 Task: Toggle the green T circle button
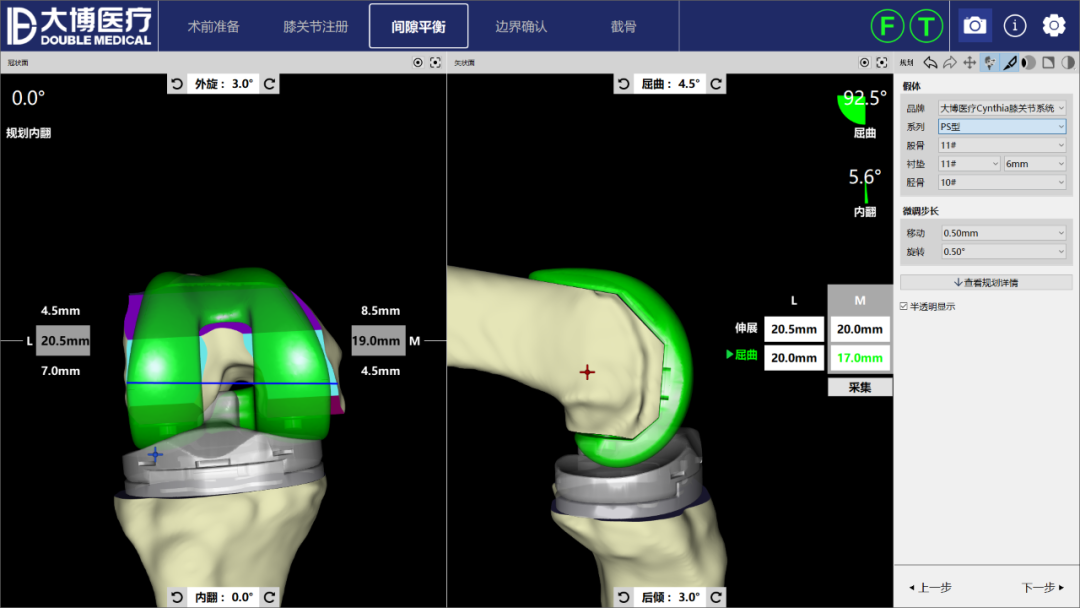926,26
